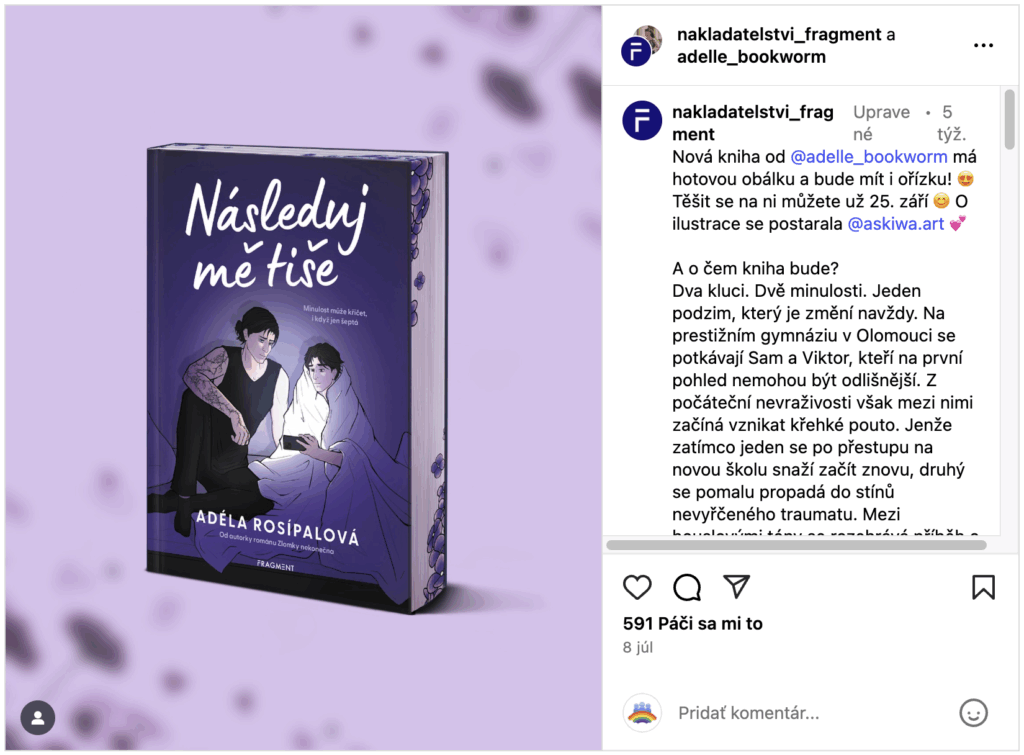Open emoji picker in comment box
This screenshot has width=1024, height=755.
[973, 713]
